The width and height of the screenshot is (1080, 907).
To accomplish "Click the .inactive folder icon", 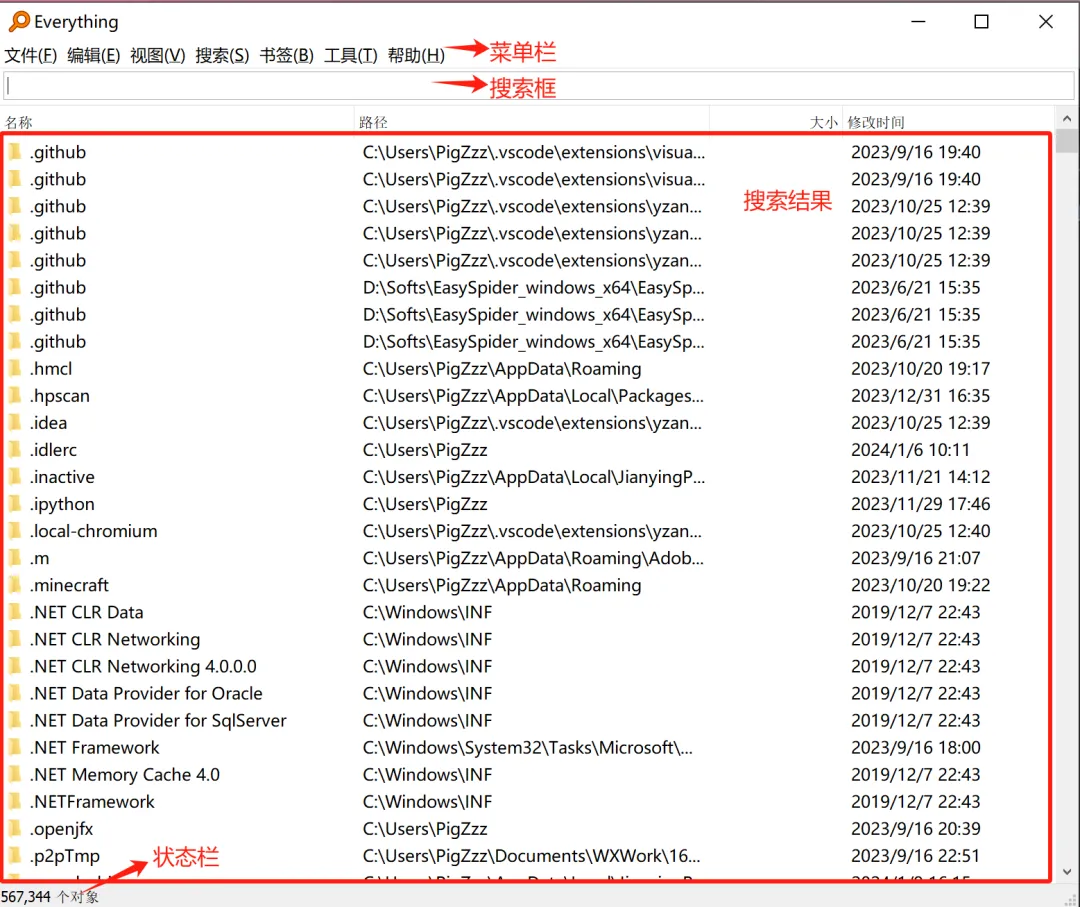I will tap(15, 477).
